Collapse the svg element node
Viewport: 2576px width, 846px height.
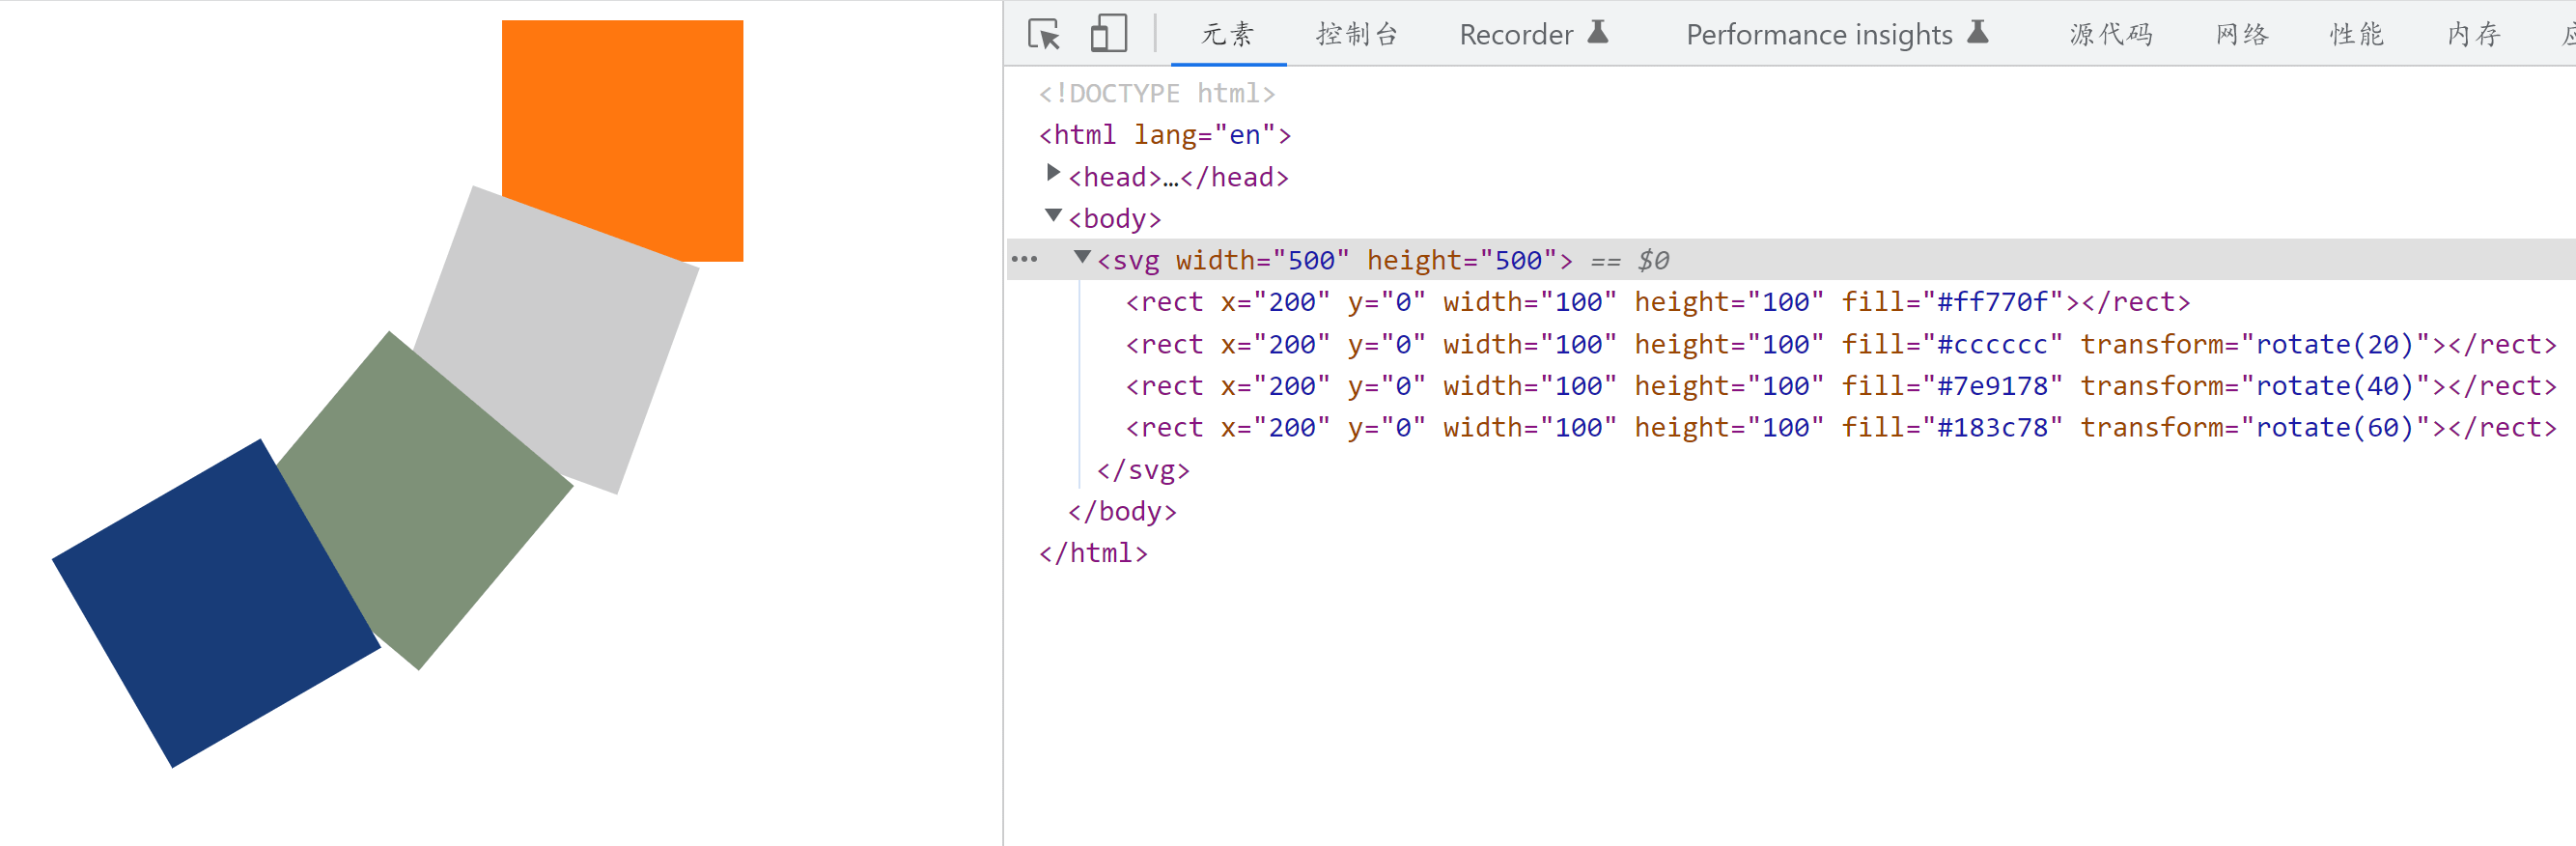click(x=1082, y=258)
